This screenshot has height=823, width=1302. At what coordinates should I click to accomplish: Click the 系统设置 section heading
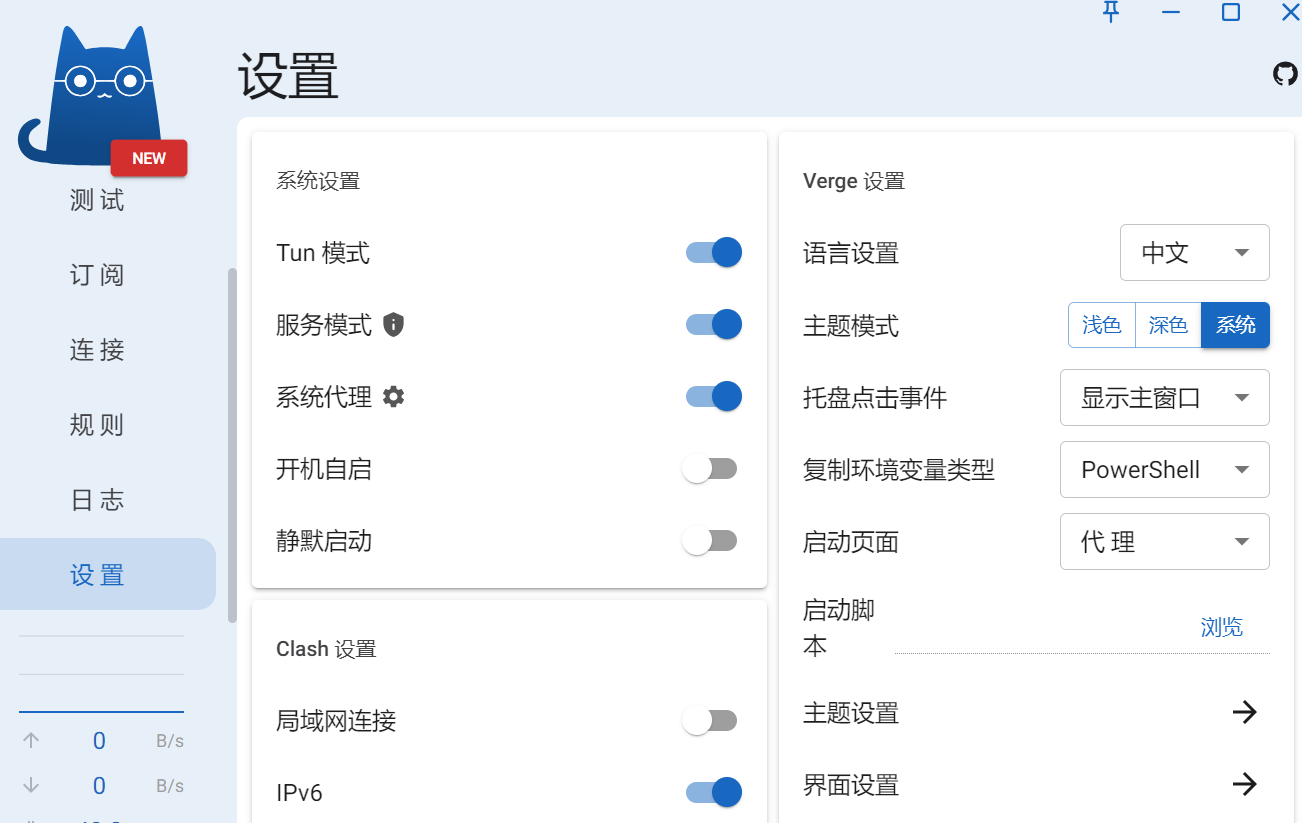(x=318, y=181)
